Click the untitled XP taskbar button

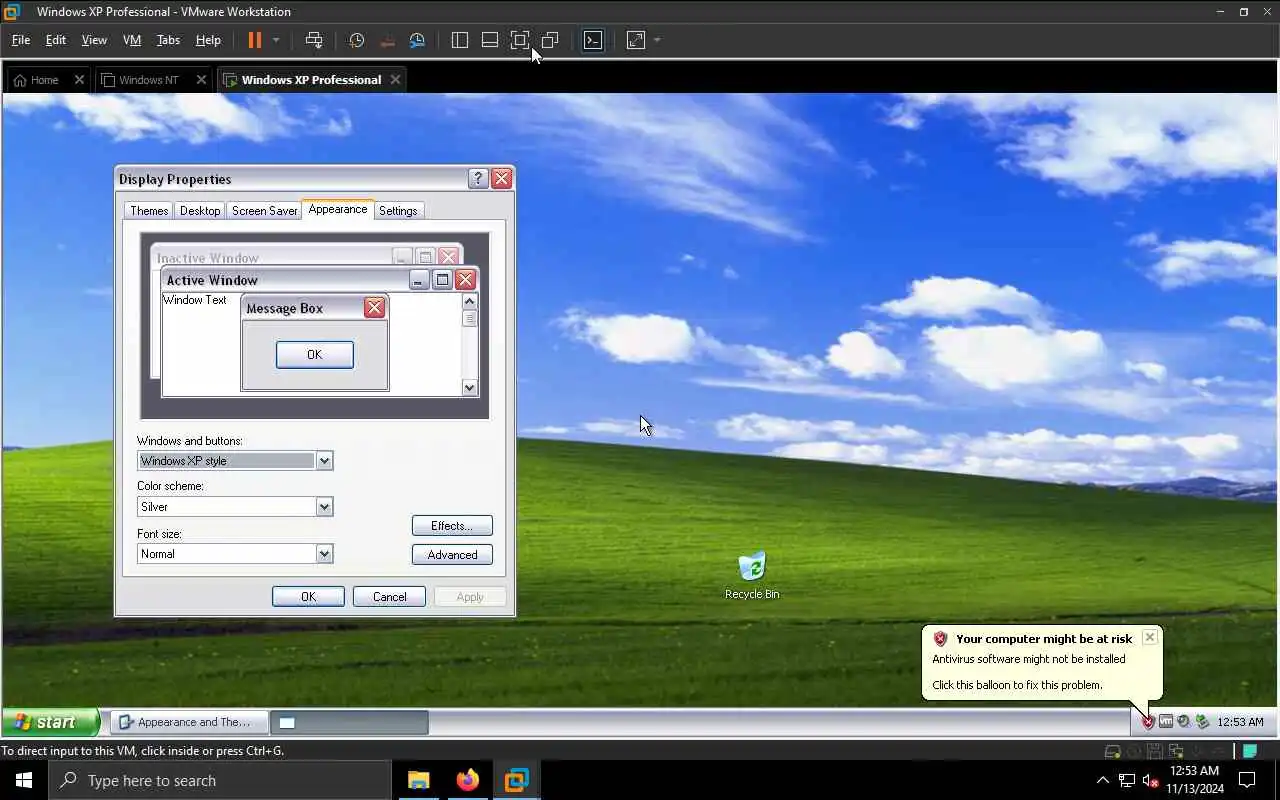(350, 722)
